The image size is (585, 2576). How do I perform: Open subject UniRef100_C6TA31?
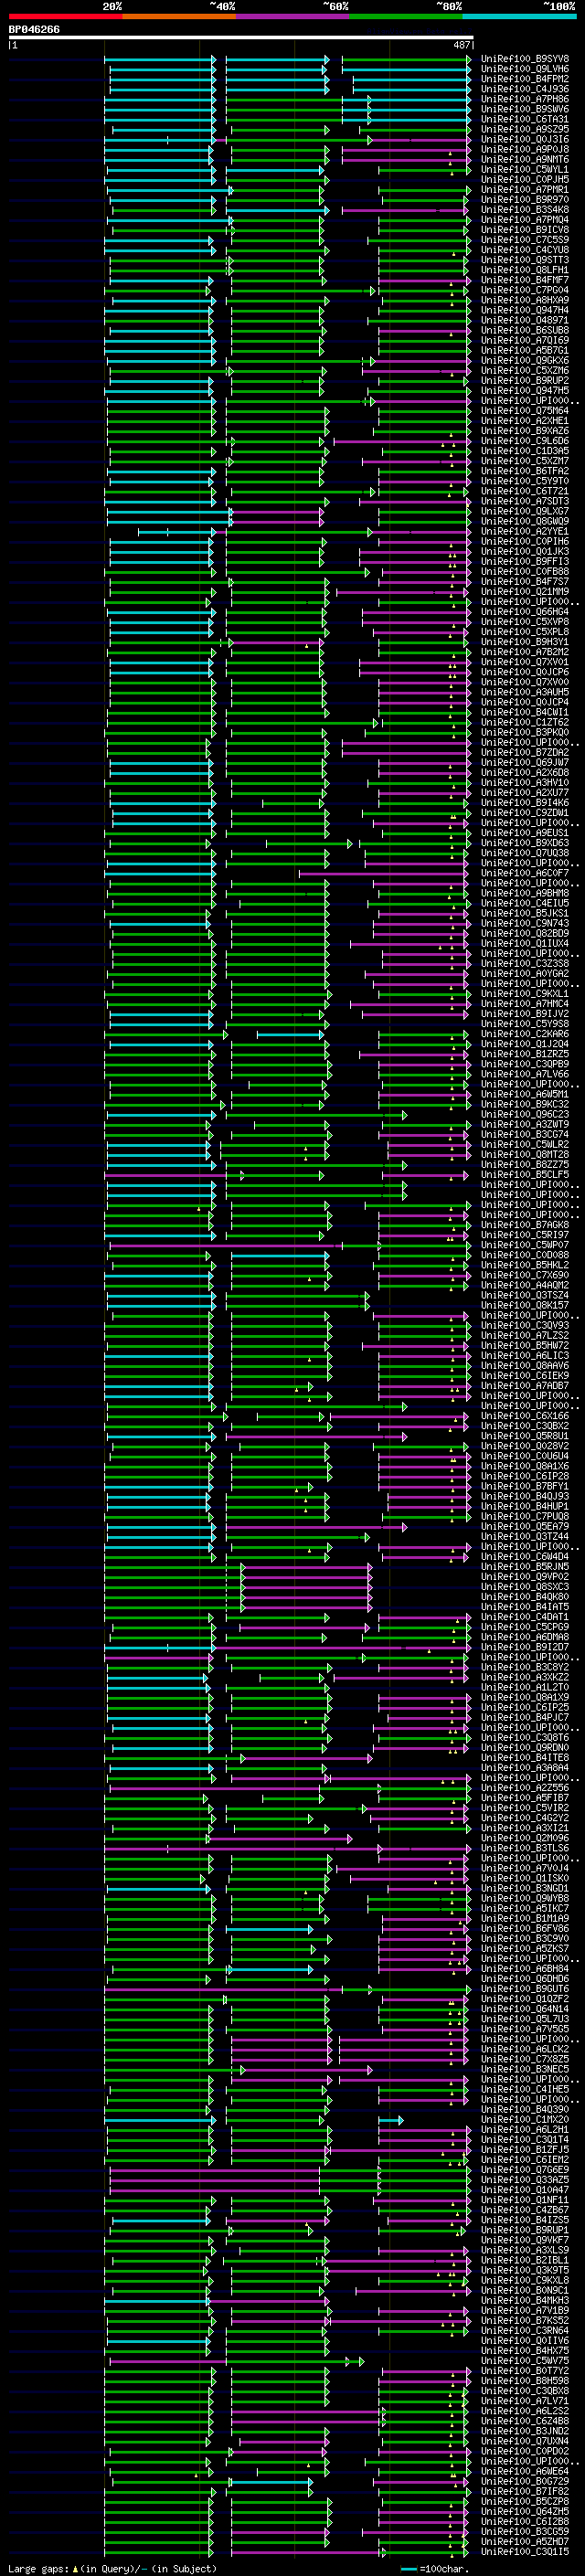pos(524,119)
